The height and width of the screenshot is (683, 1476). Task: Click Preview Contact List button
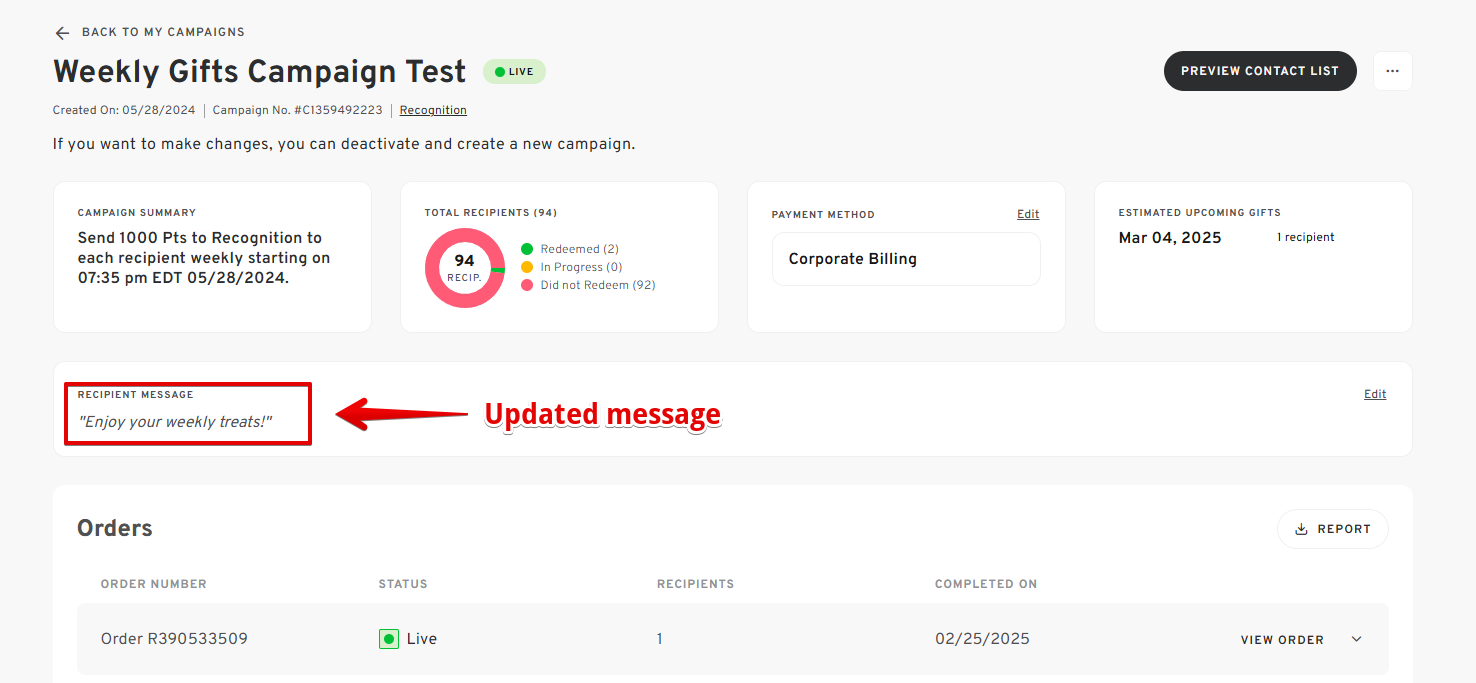1260,71
